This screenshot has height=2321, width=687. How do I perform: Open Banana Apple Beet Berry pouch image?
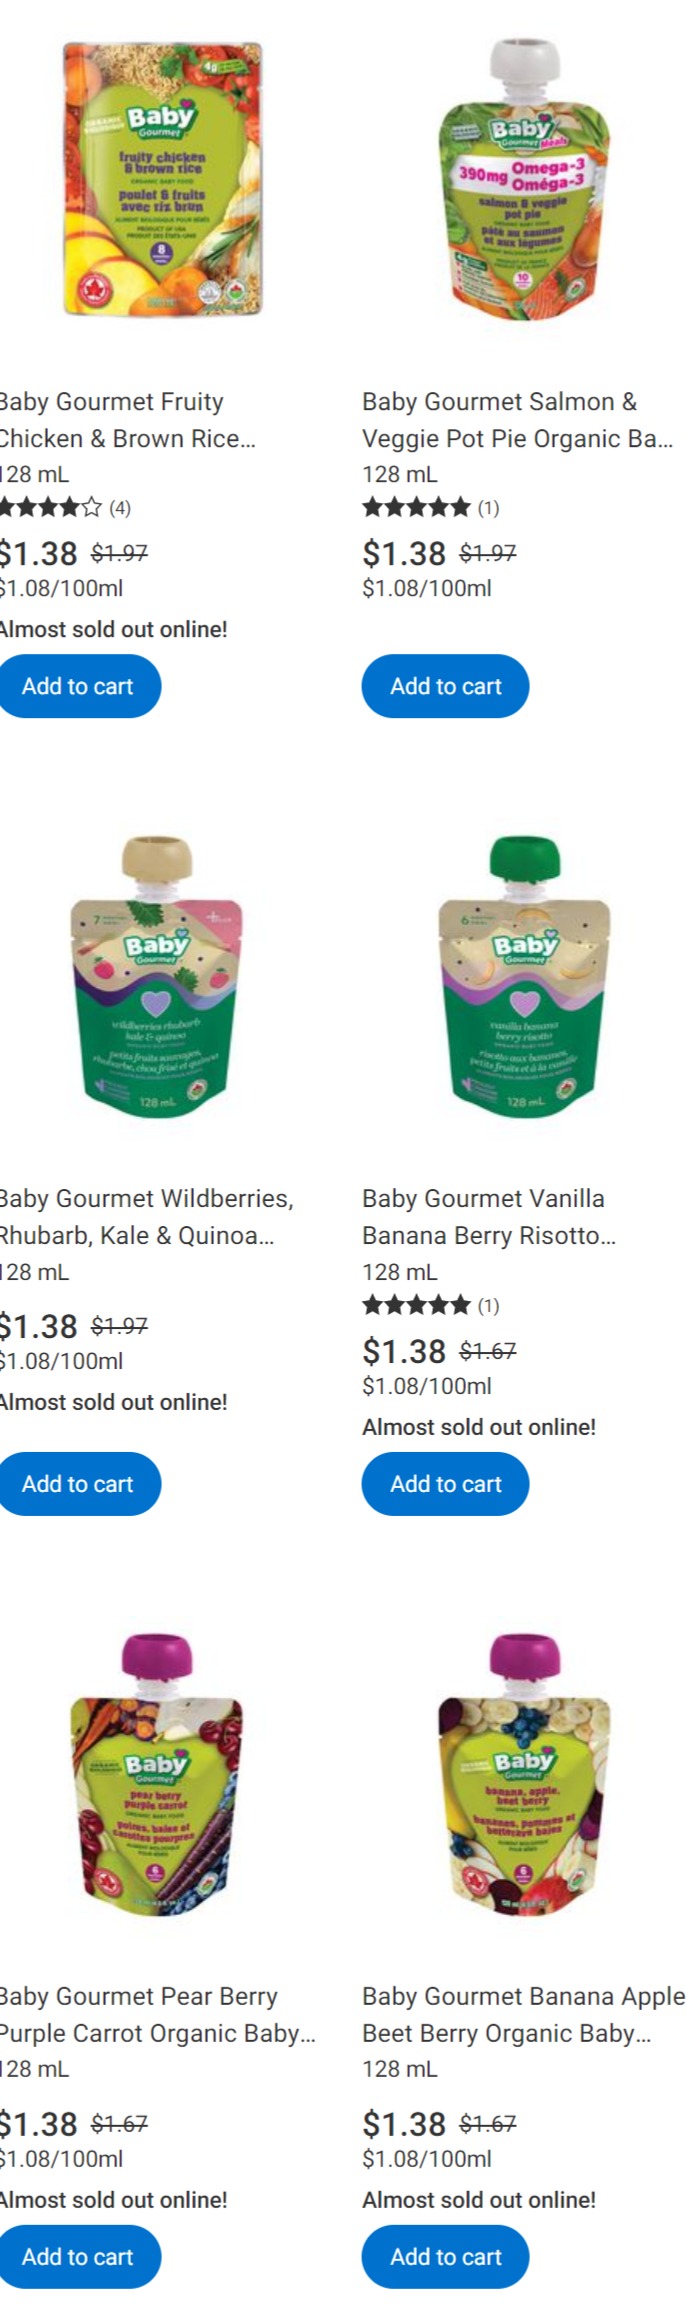coord(525,1776)
